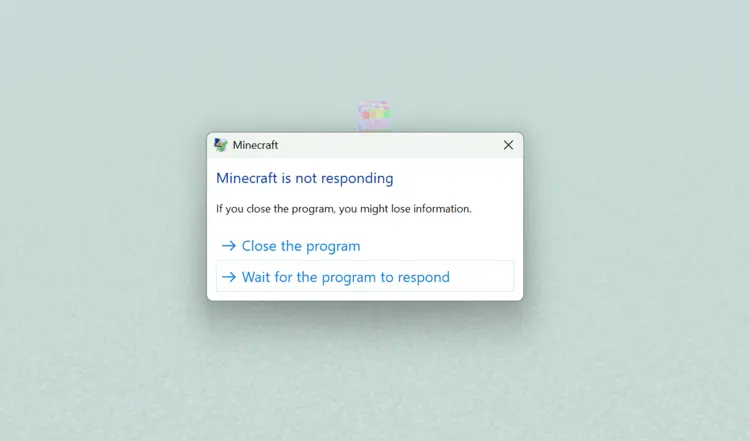Image resolution: width=750 pixels, height=441 pixels.
Task: Click the word Wait in second option
Action: click(x=256, y=277)
